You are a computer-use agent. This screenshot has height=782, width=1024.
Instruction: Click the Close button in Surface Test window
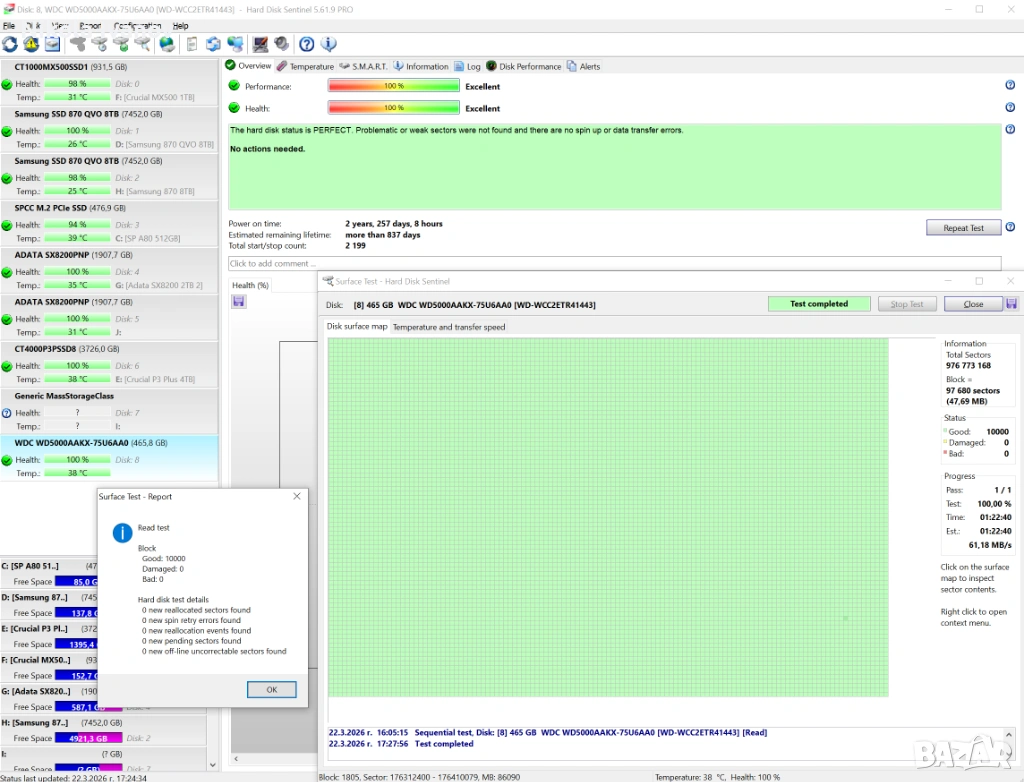972,304
